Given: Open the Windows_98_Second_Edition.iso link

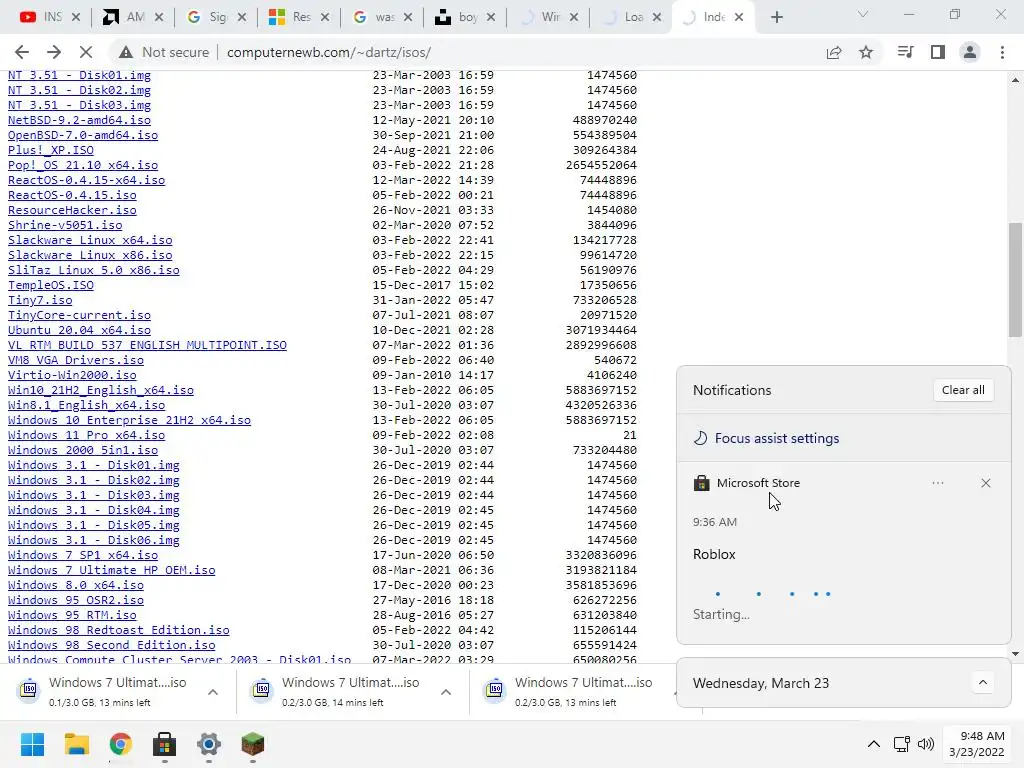Looking at the screenshot, I should point(112,645).
